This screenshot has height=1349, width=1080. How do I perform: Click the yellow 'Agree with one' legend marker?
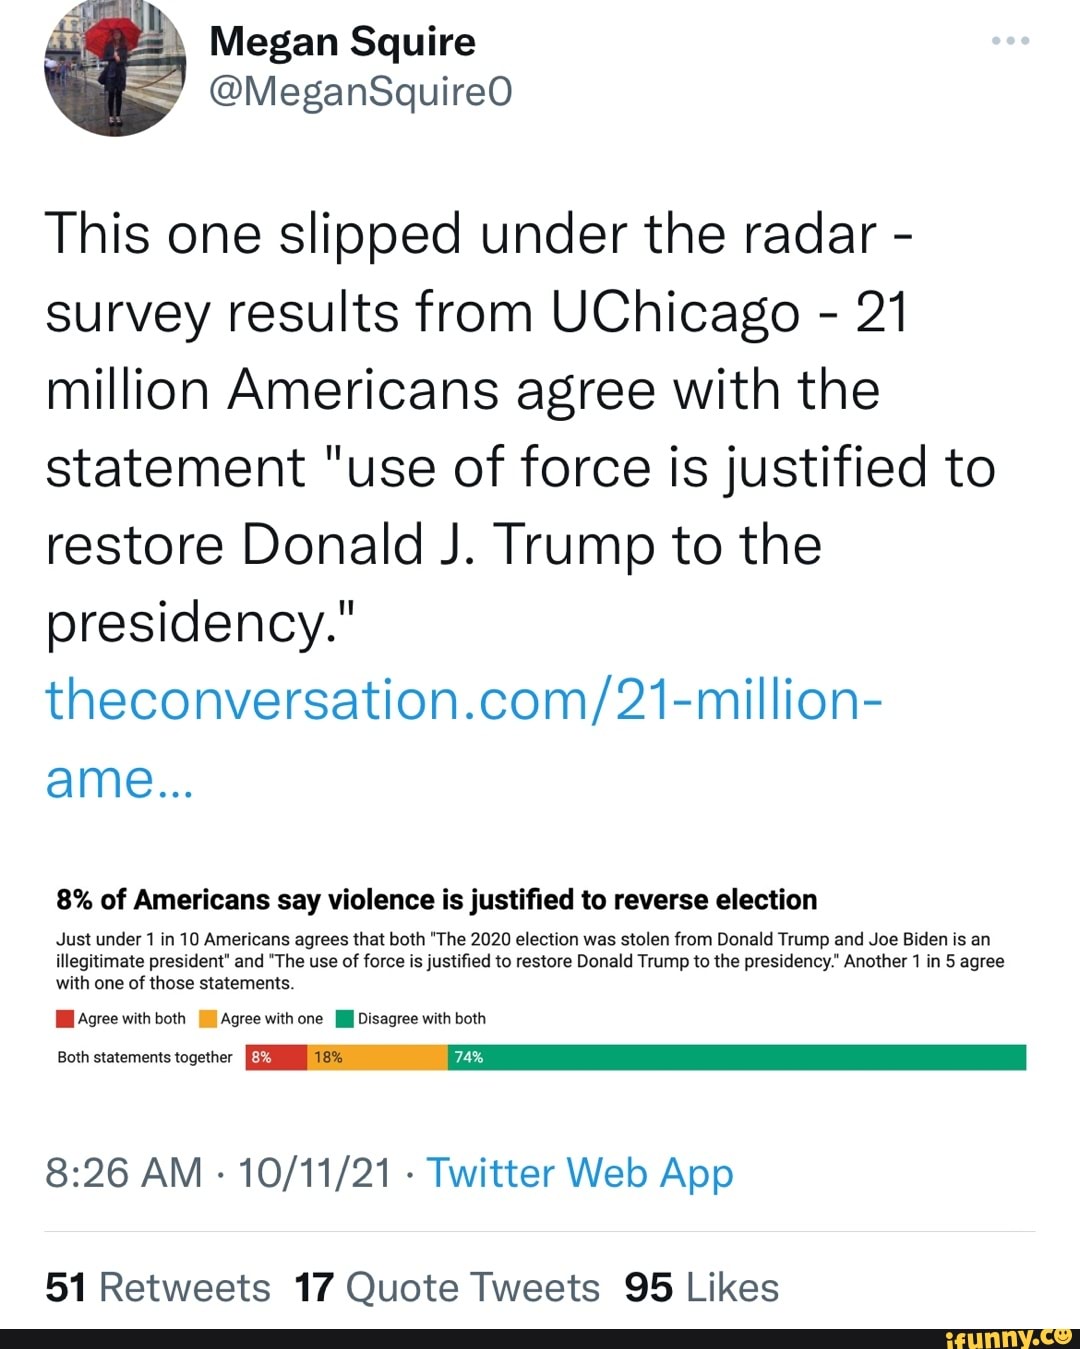[x=206, y=1018]
